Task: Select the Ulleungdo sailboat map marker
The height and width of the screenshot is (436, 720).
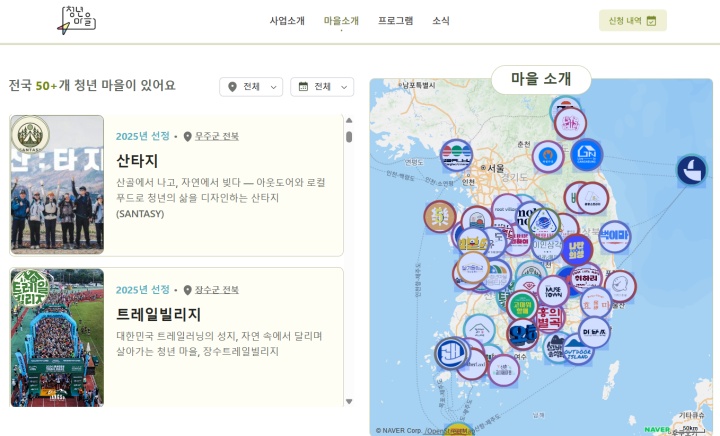Action: tap(692, 170)
